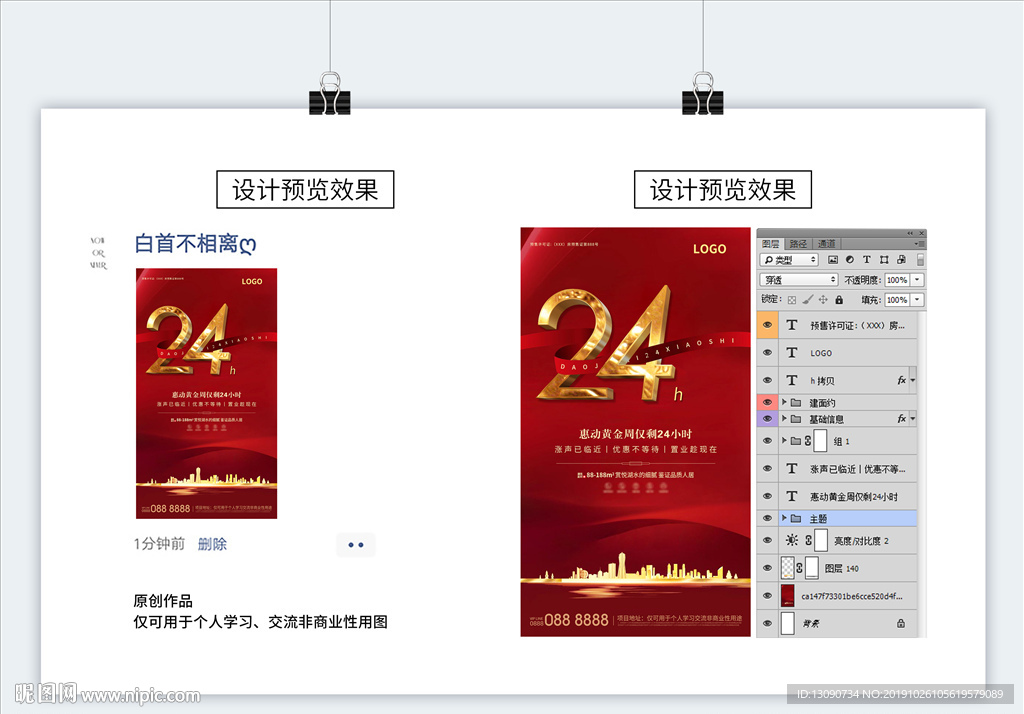Open the 路径 paths tab
This screenshot has height=714, width=1024.
(799, 244)
